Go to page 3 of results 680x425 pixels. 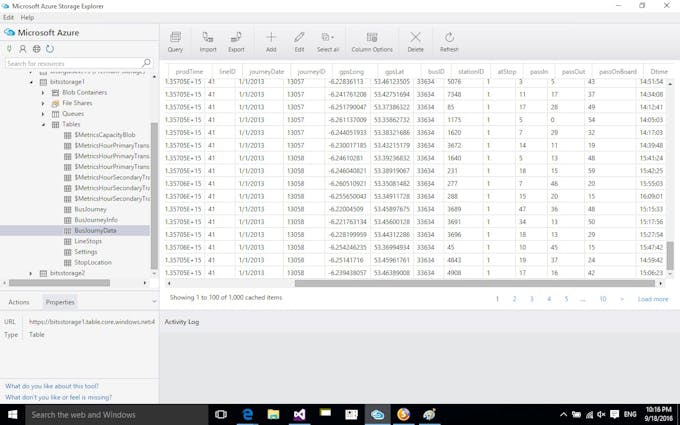(x=532, y=299)
